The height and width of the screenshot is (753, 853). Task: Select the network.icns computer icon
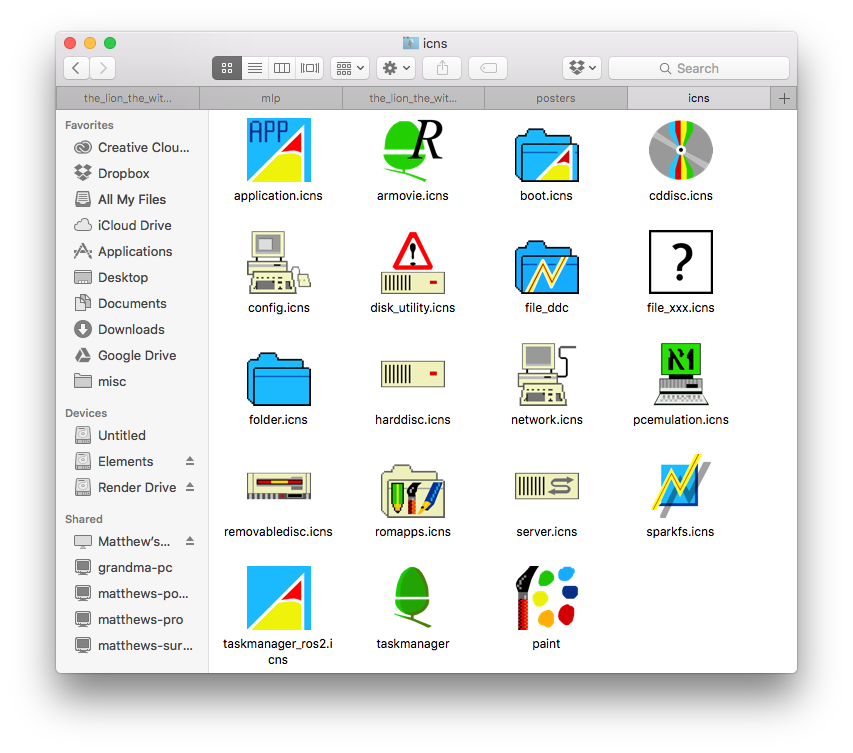(x=546, y=374)
